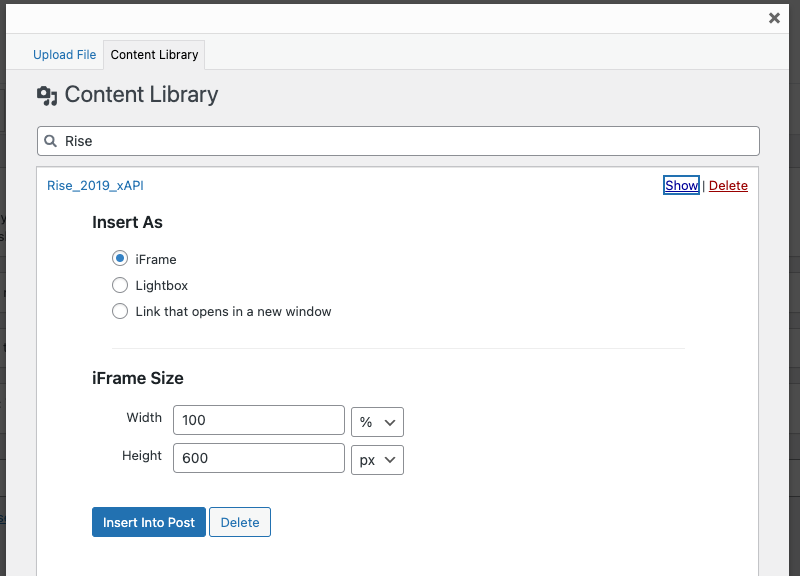Screen dimensions: 800x576
Task: Choose the Lightbox radio option
Action: 120,285
